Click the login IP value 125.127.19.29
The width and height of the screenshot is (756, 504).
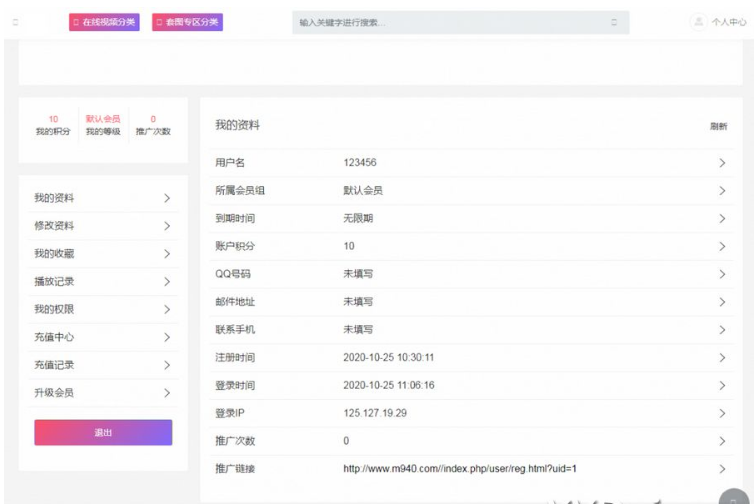pyautogui.click(x=375, y=413)
